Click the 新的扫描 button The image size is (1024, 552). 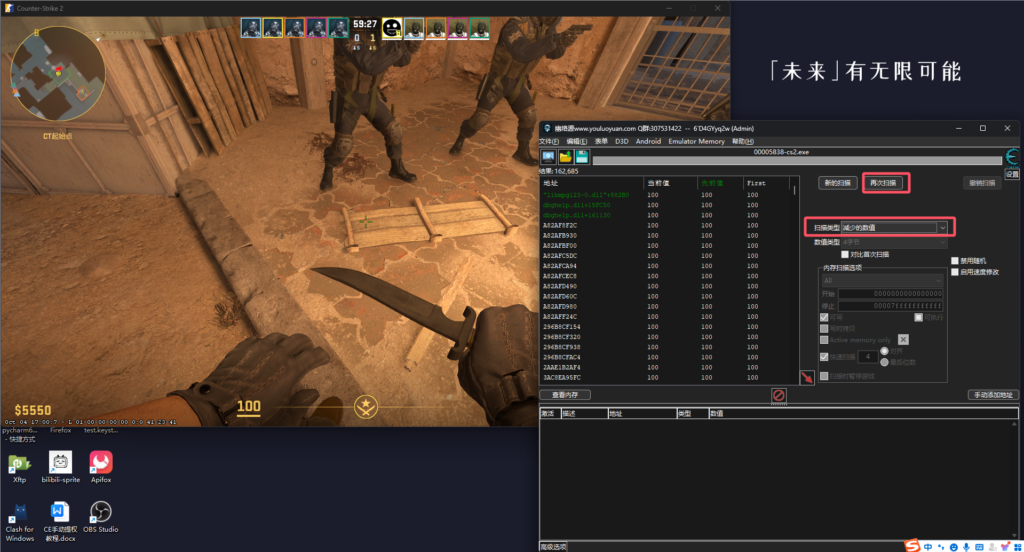click(838, 183)
